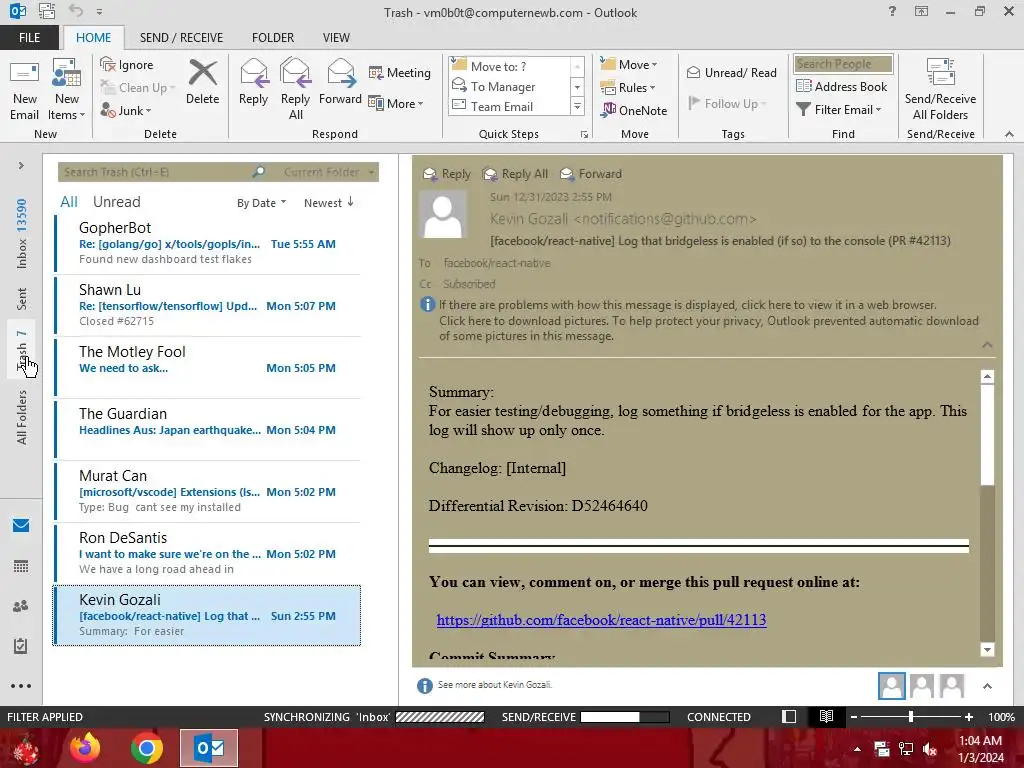Screen dimensions: 1024x768
Task: Collapse the ribbon
Action: point(1009,134)
